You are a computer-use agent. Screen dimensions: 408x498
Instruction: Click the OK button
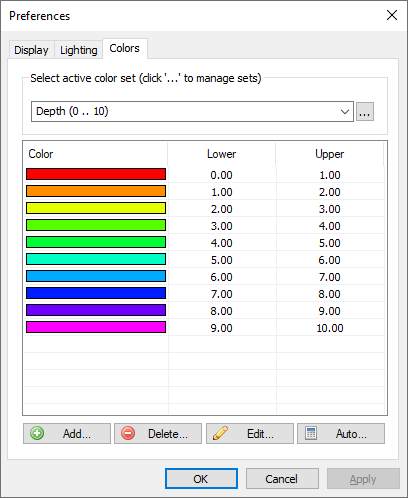[x=201, y=479]
